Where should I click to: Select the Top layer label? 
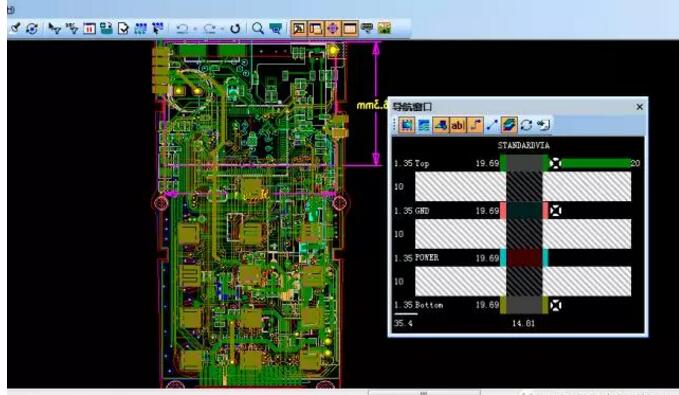point(422,163)
